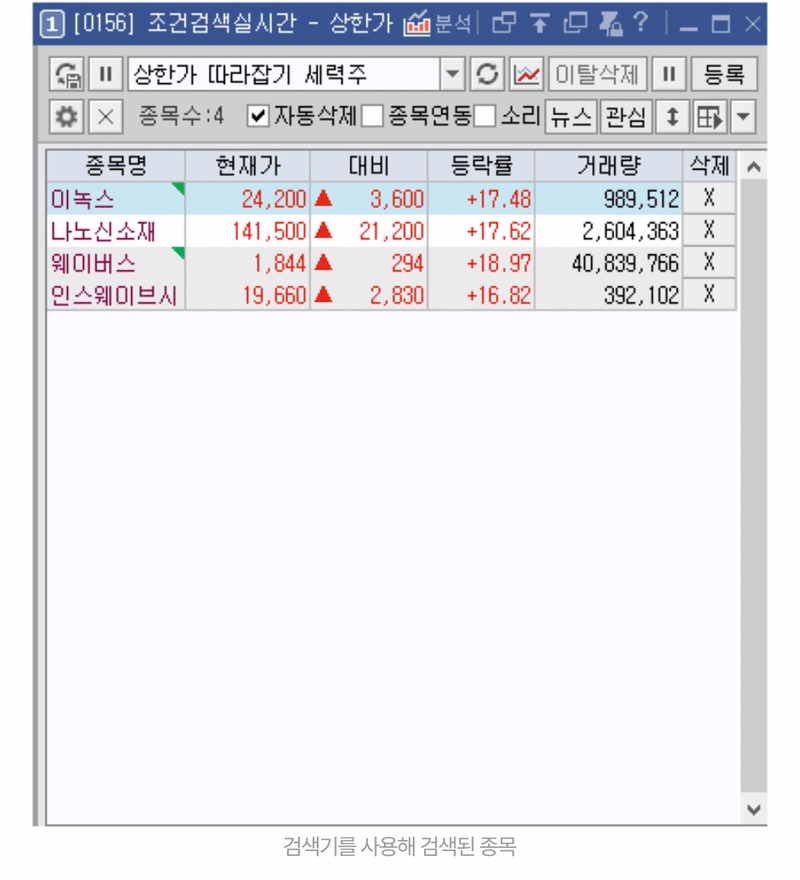This screenshot has width=800, height=880.
Task: Click the 등락률 column header
Action: click(480, 166)
